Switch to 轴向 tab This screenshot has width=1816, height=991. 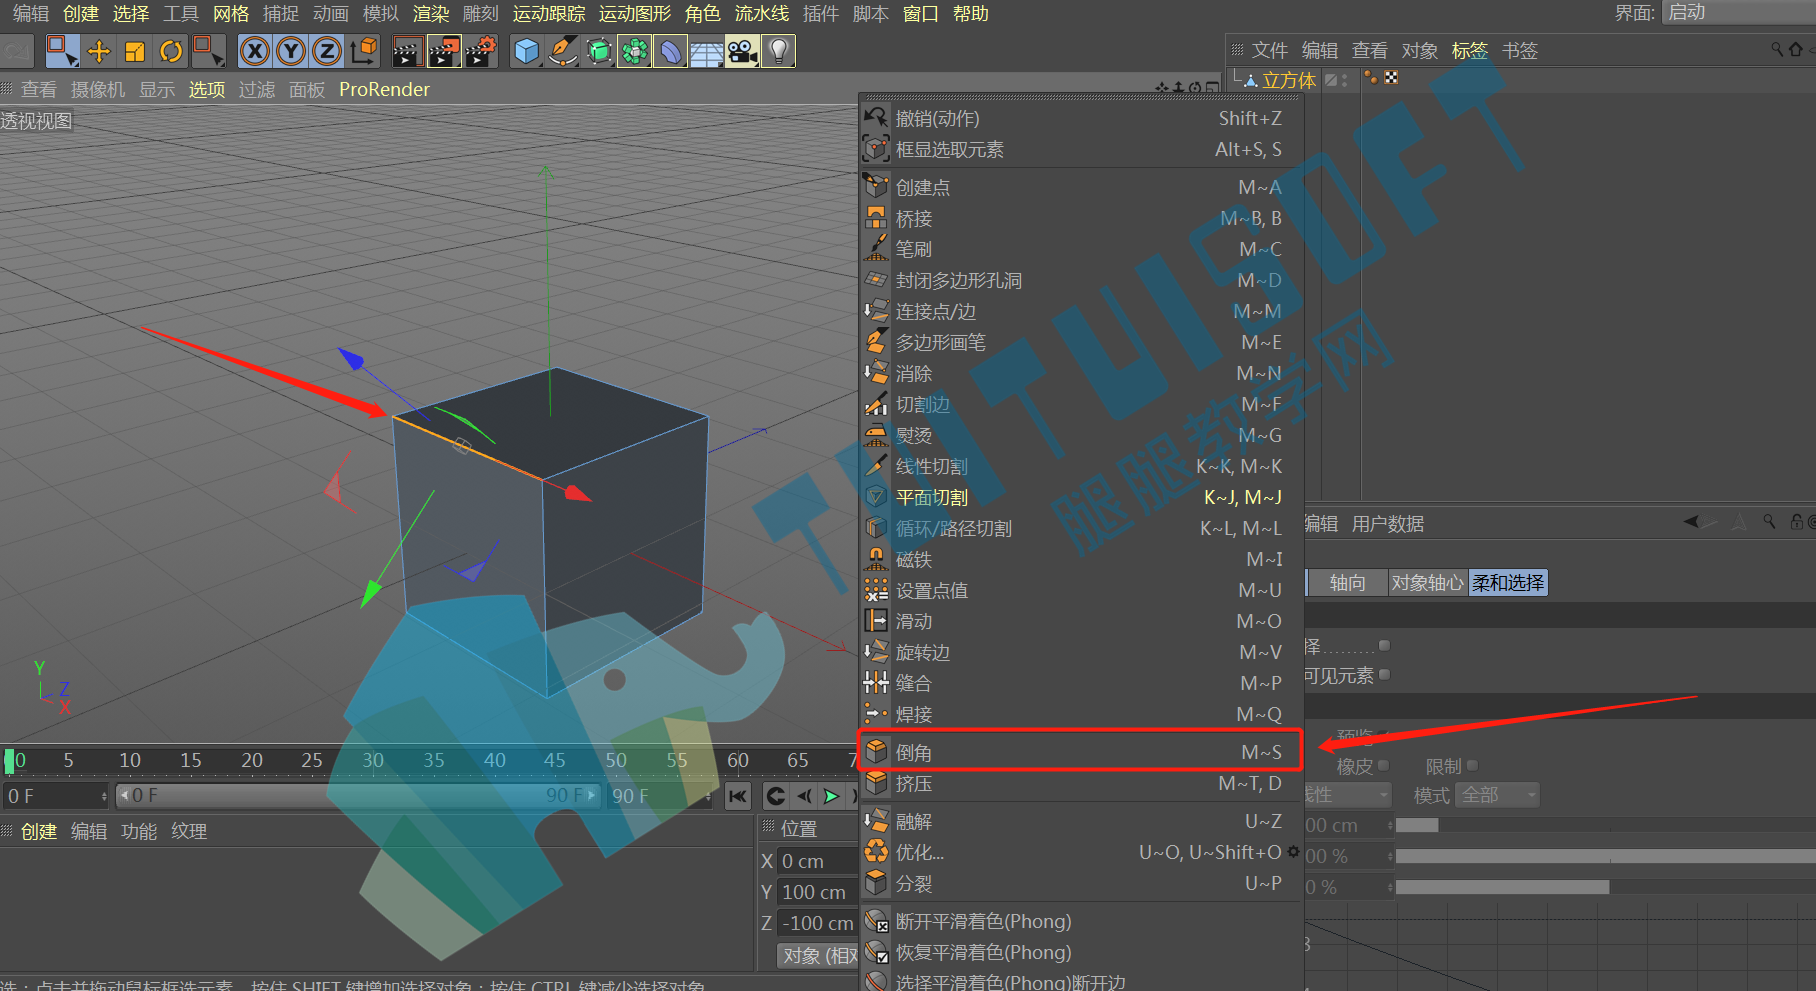(1347, 583)
